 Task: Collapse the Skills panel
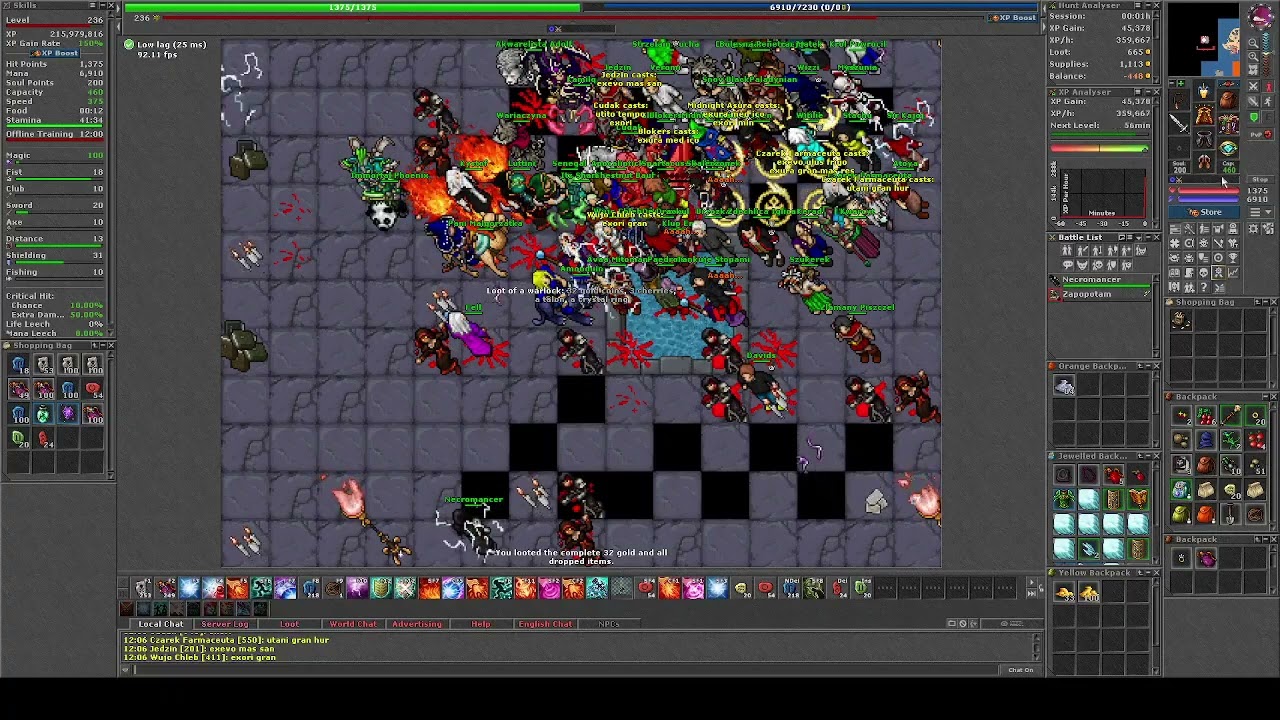[x=103, y=5]
